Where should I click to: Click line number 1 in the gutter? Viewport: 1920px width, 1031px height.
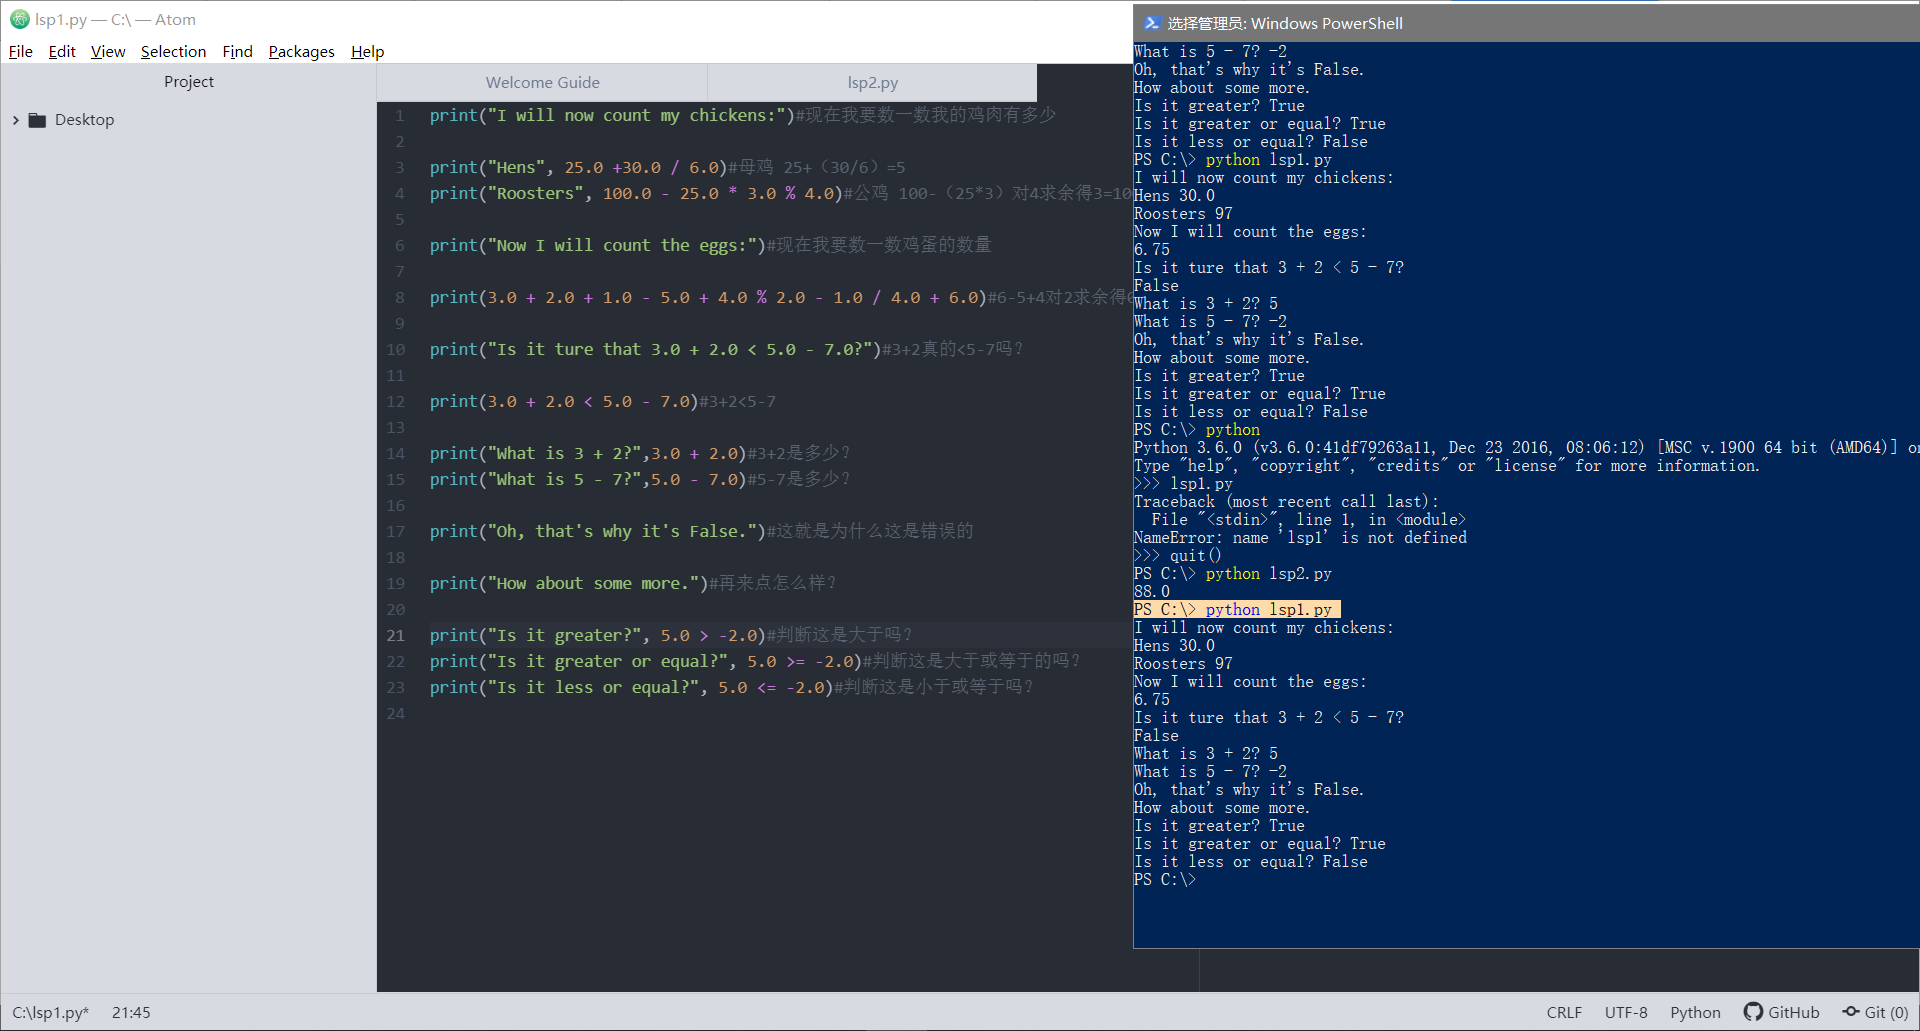[399, 115]
